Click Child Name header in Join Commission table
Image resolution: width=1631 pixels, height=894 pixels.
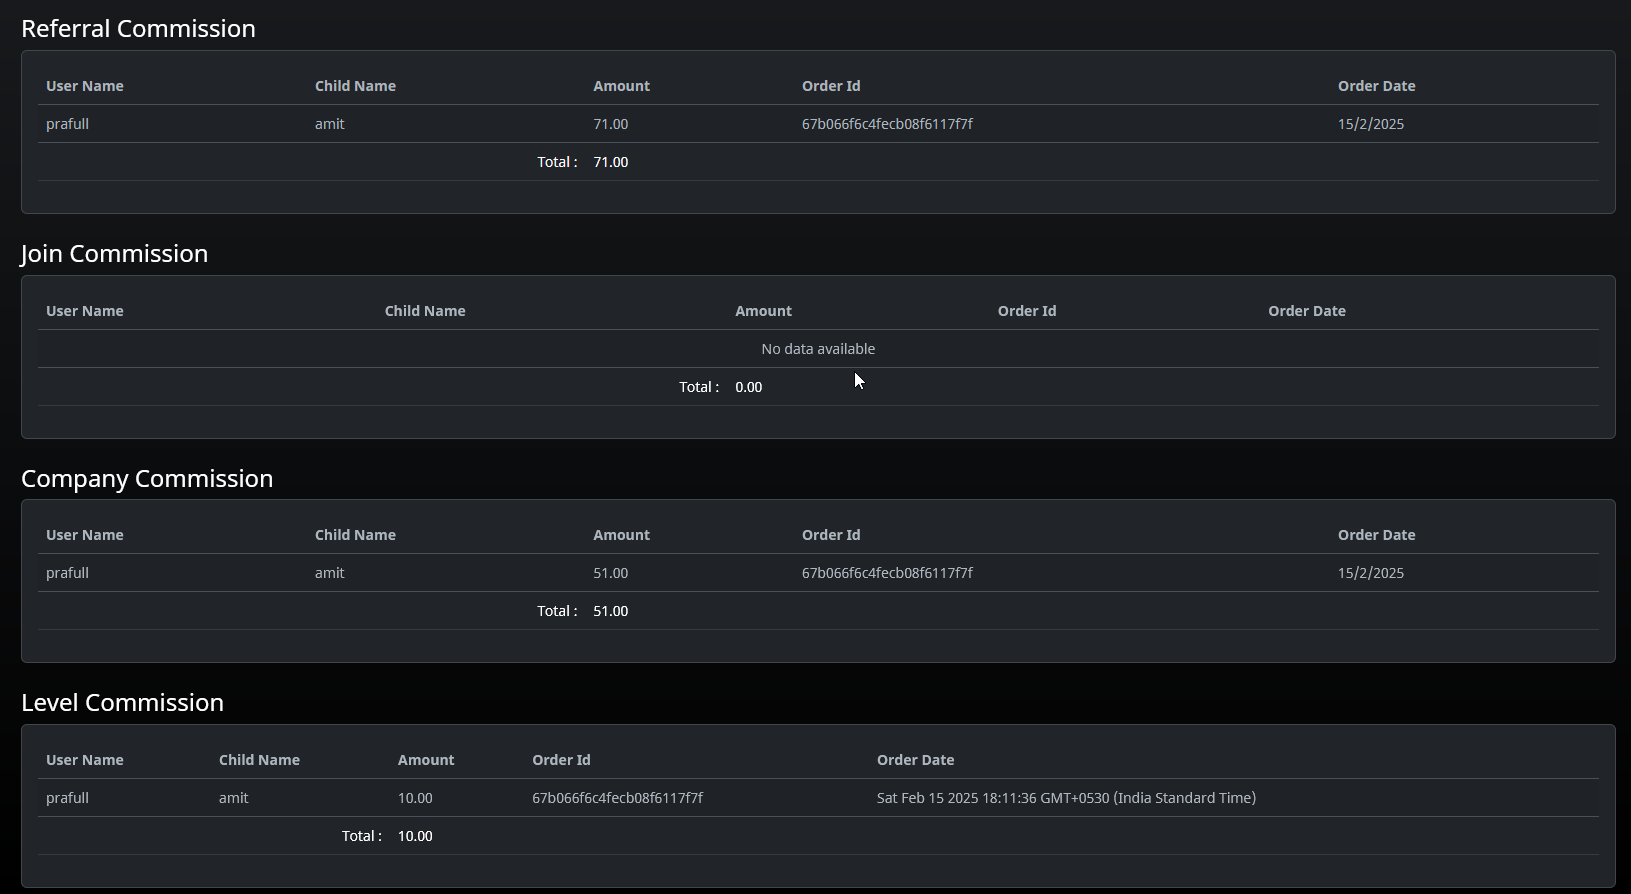425,311
